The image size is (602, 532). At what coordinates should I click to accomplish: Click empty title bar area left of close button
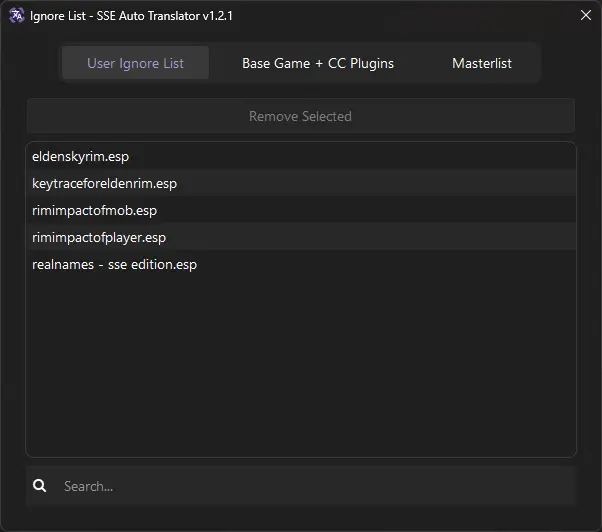click(403, 15)
